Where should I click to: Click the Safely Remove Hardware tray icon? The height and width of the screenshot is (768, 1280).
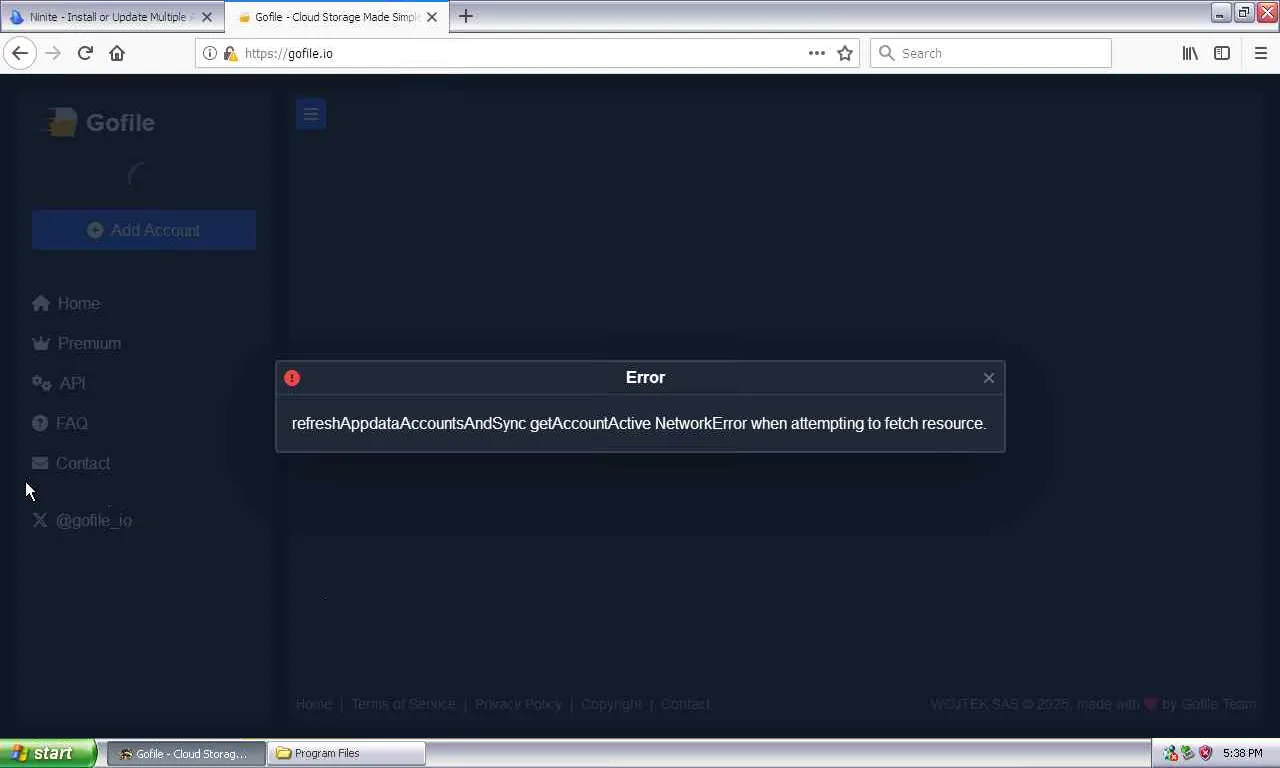[1188, 753]
